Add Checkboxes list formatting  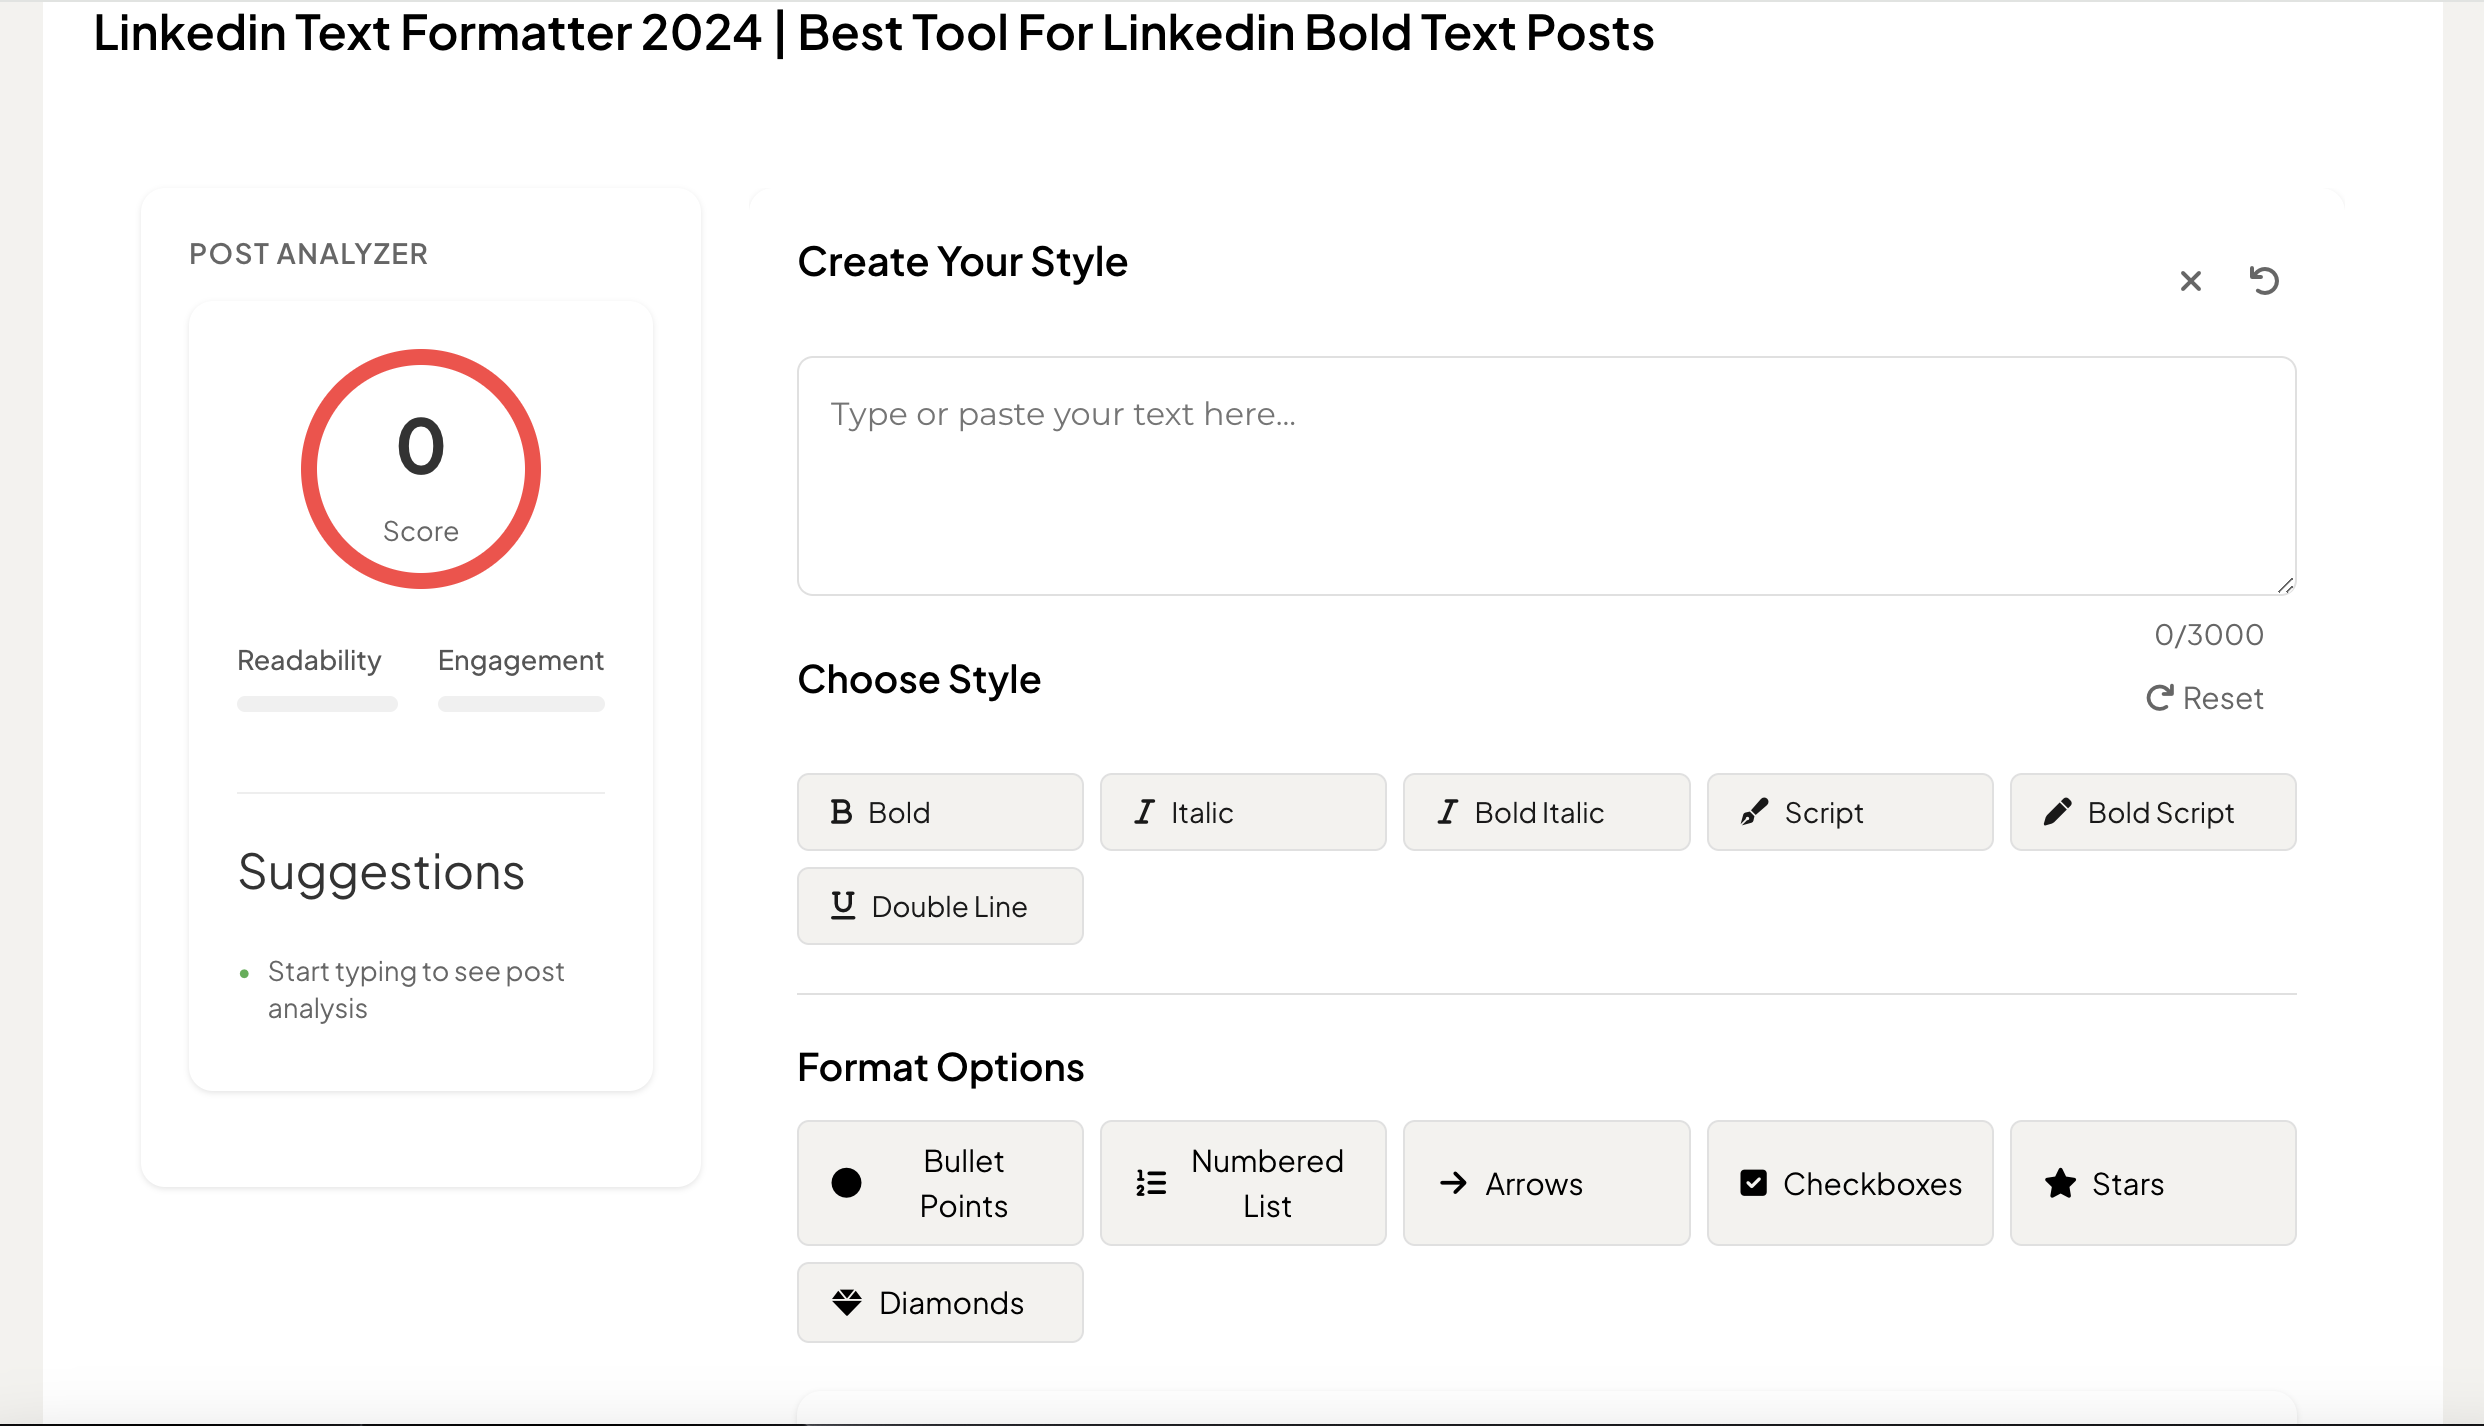(1850, 1183)
